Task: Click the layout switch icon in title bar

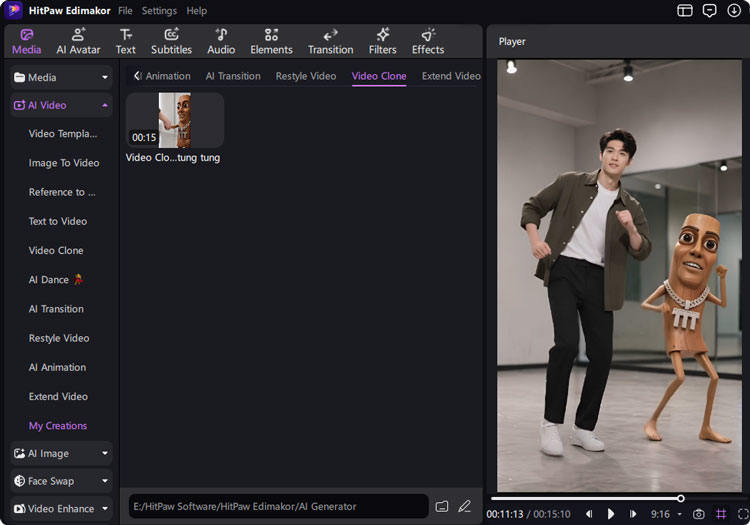Action: pos(684,11)
